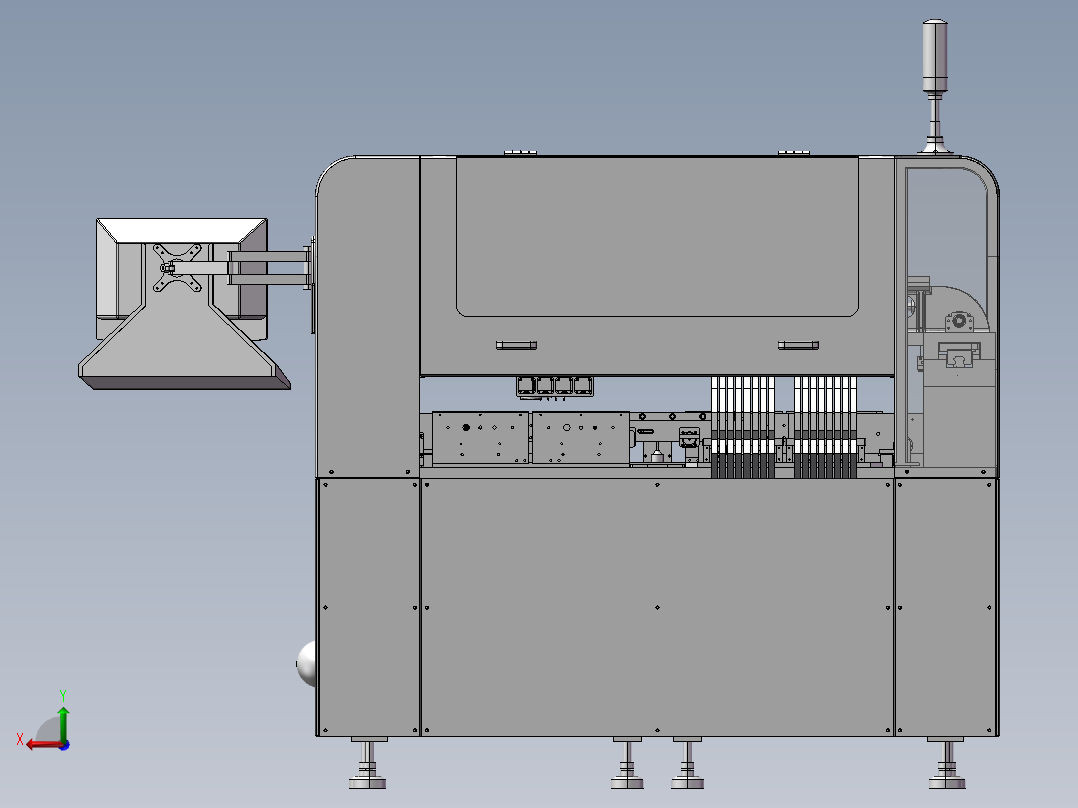This screenshot has width=1078, height=808.
Task: Select the linear guide block in right bay
Action: (x=960, y=355)
